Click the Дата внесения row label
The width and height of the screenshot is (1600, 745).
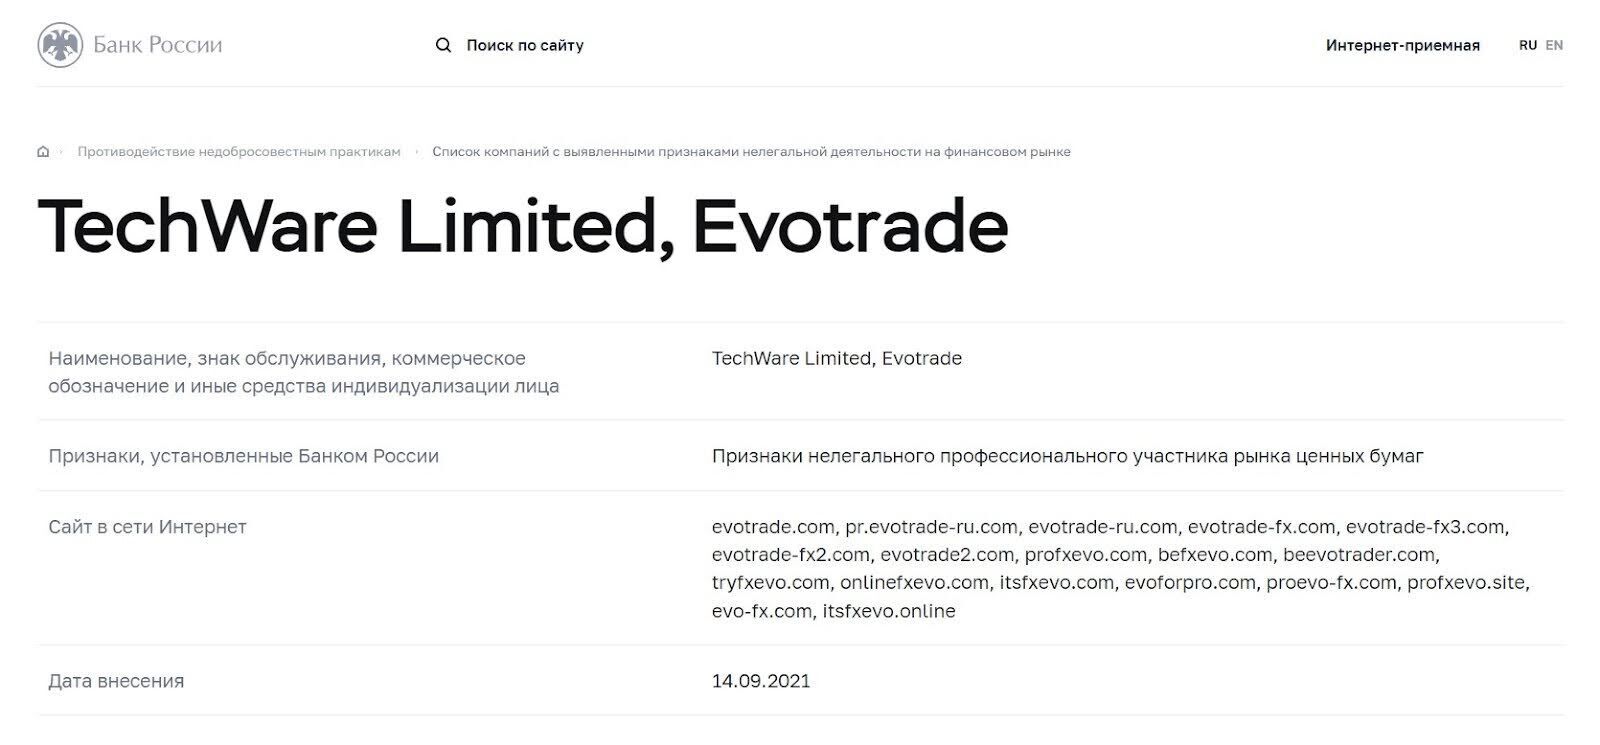pos(116,681)
